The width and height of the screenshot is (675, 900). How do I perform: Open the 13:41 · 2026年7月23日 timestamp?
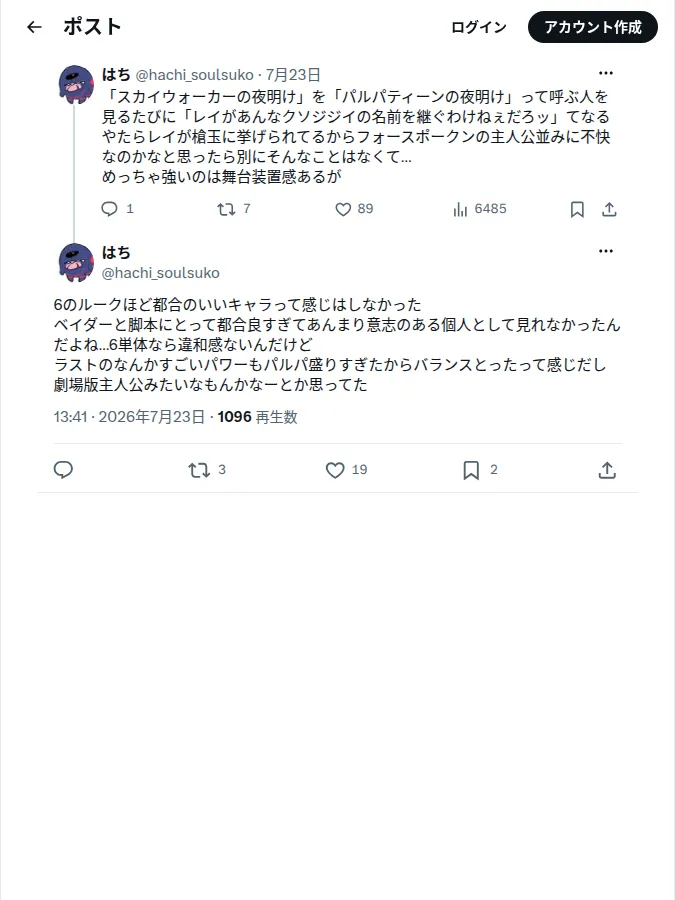coord(129,417)
